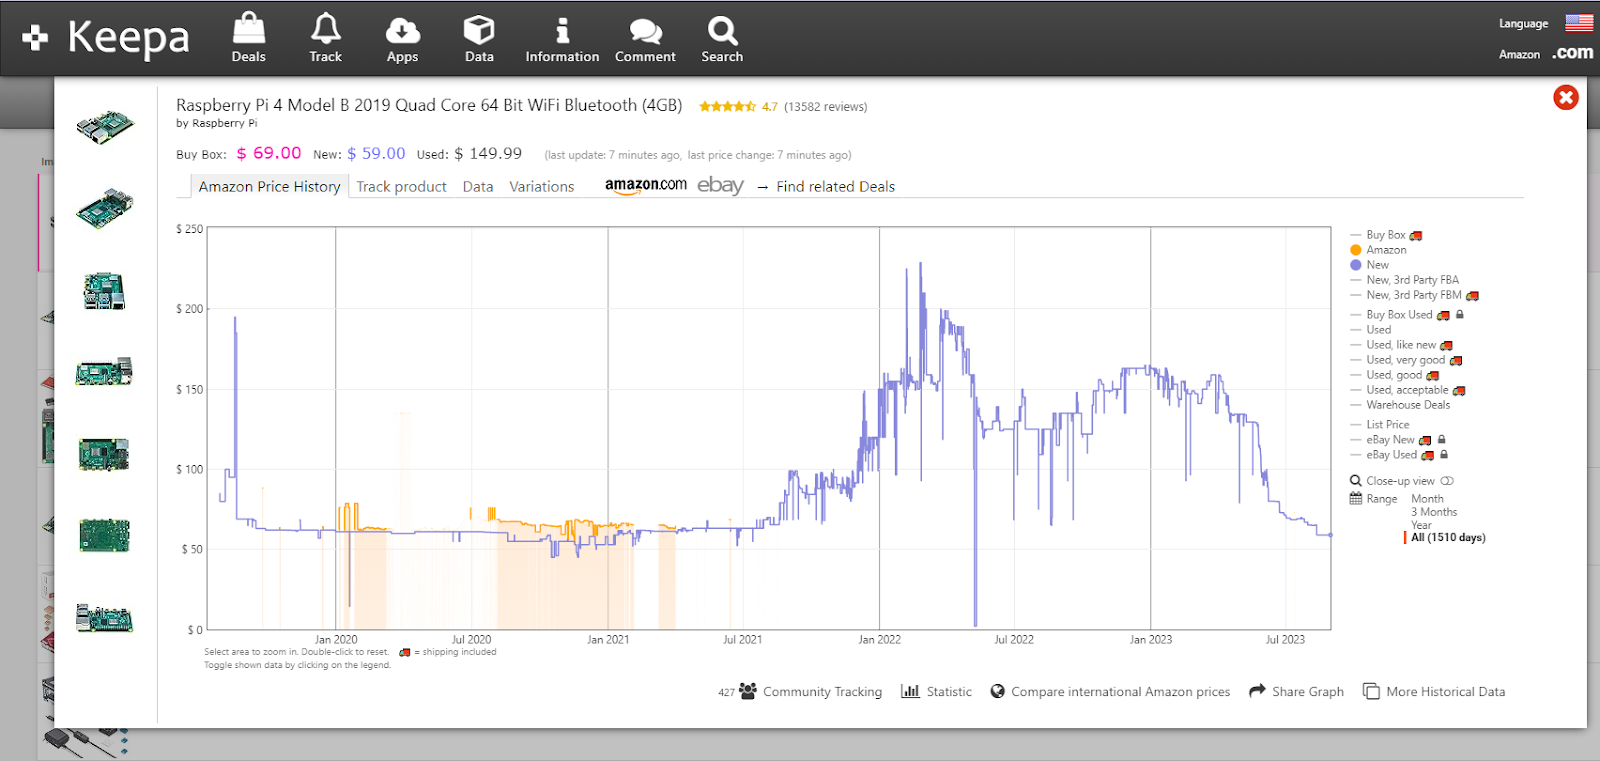Enable Close-up view

1402,481
